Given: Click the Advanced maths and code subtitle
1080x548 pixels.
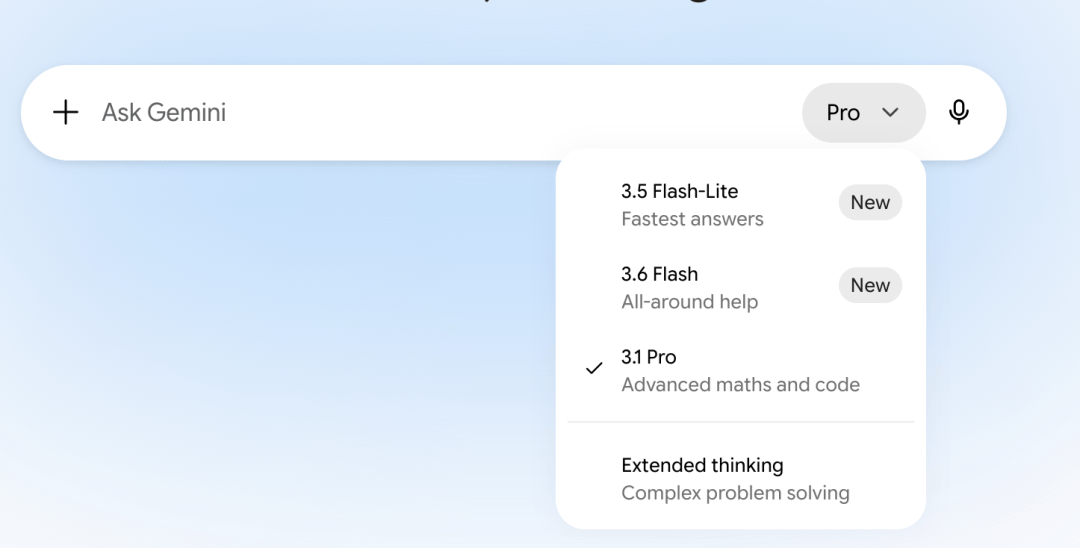Looking at the screenshot, I should (740, 384).
